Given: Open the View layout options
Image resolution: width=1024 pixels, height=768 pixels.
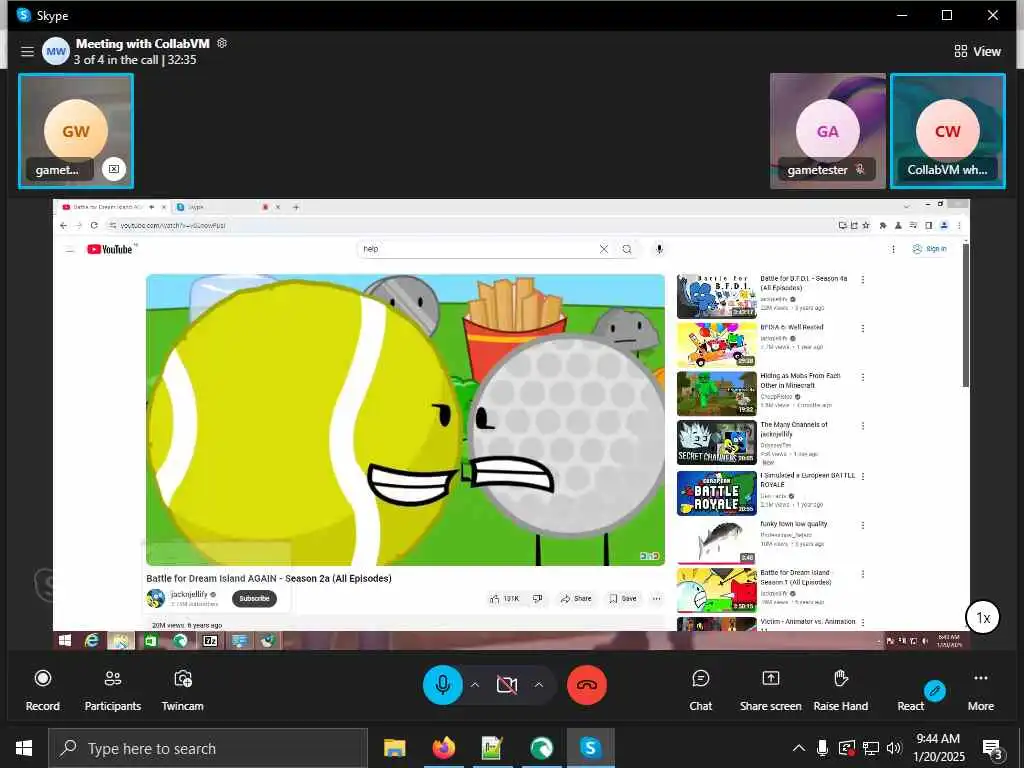Looking at the screenshot, I should [977, 51].
